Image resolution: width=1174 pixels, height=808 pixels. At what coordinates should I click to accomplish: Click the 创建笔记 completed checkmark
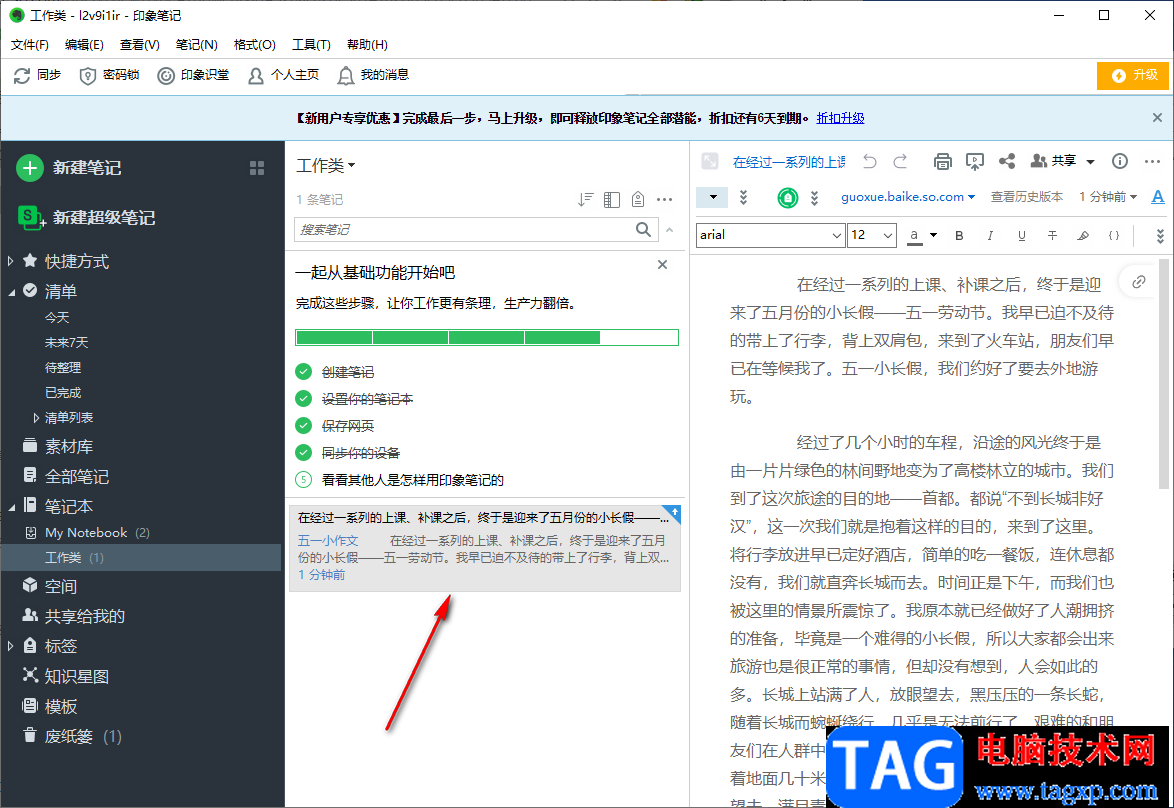[x=303, y=371]
